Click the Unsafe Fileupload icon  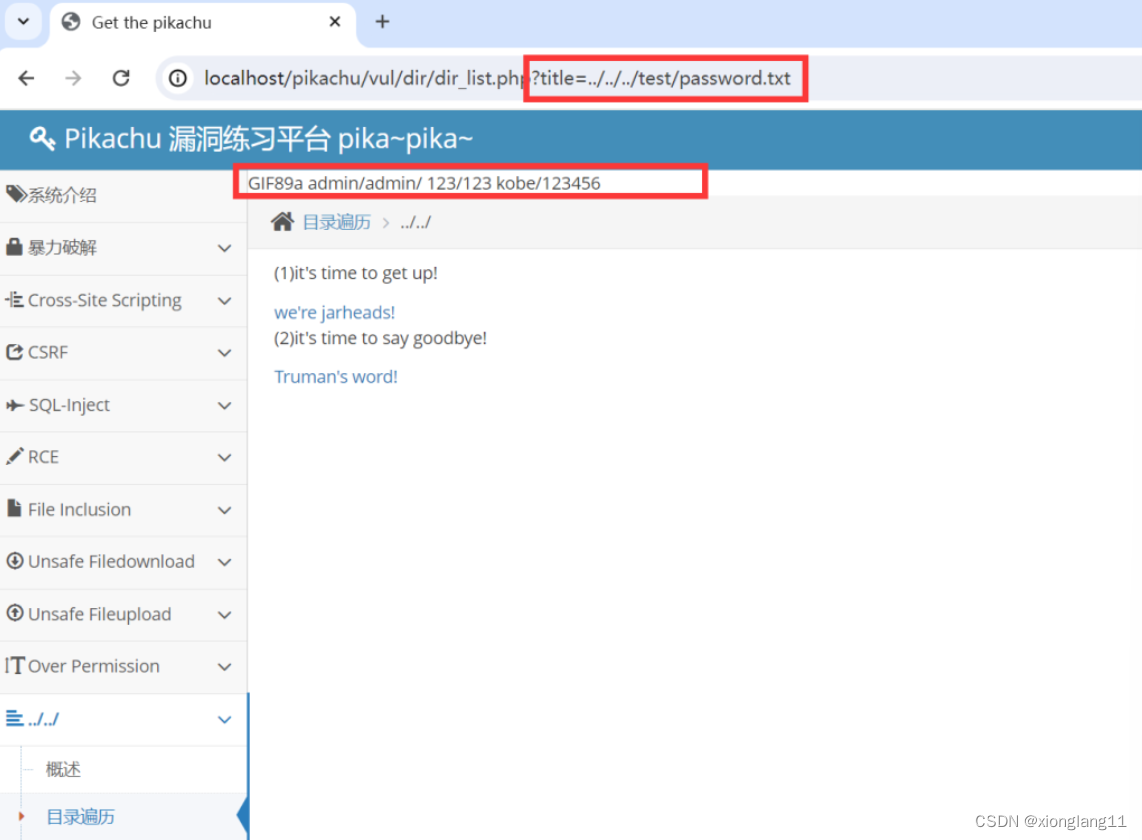point(15,613)
